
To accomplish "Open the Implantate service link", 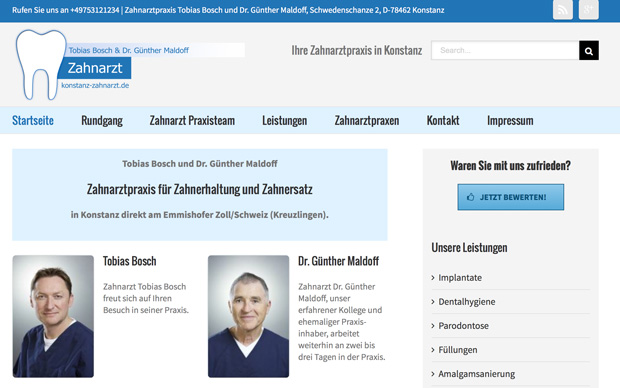I will click(460, 278).
